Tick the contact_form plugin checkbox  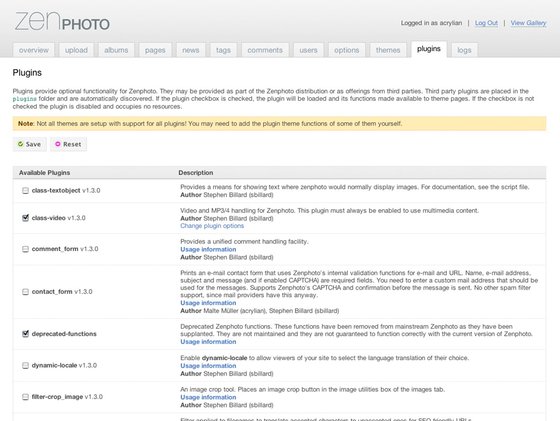[25, 292]
